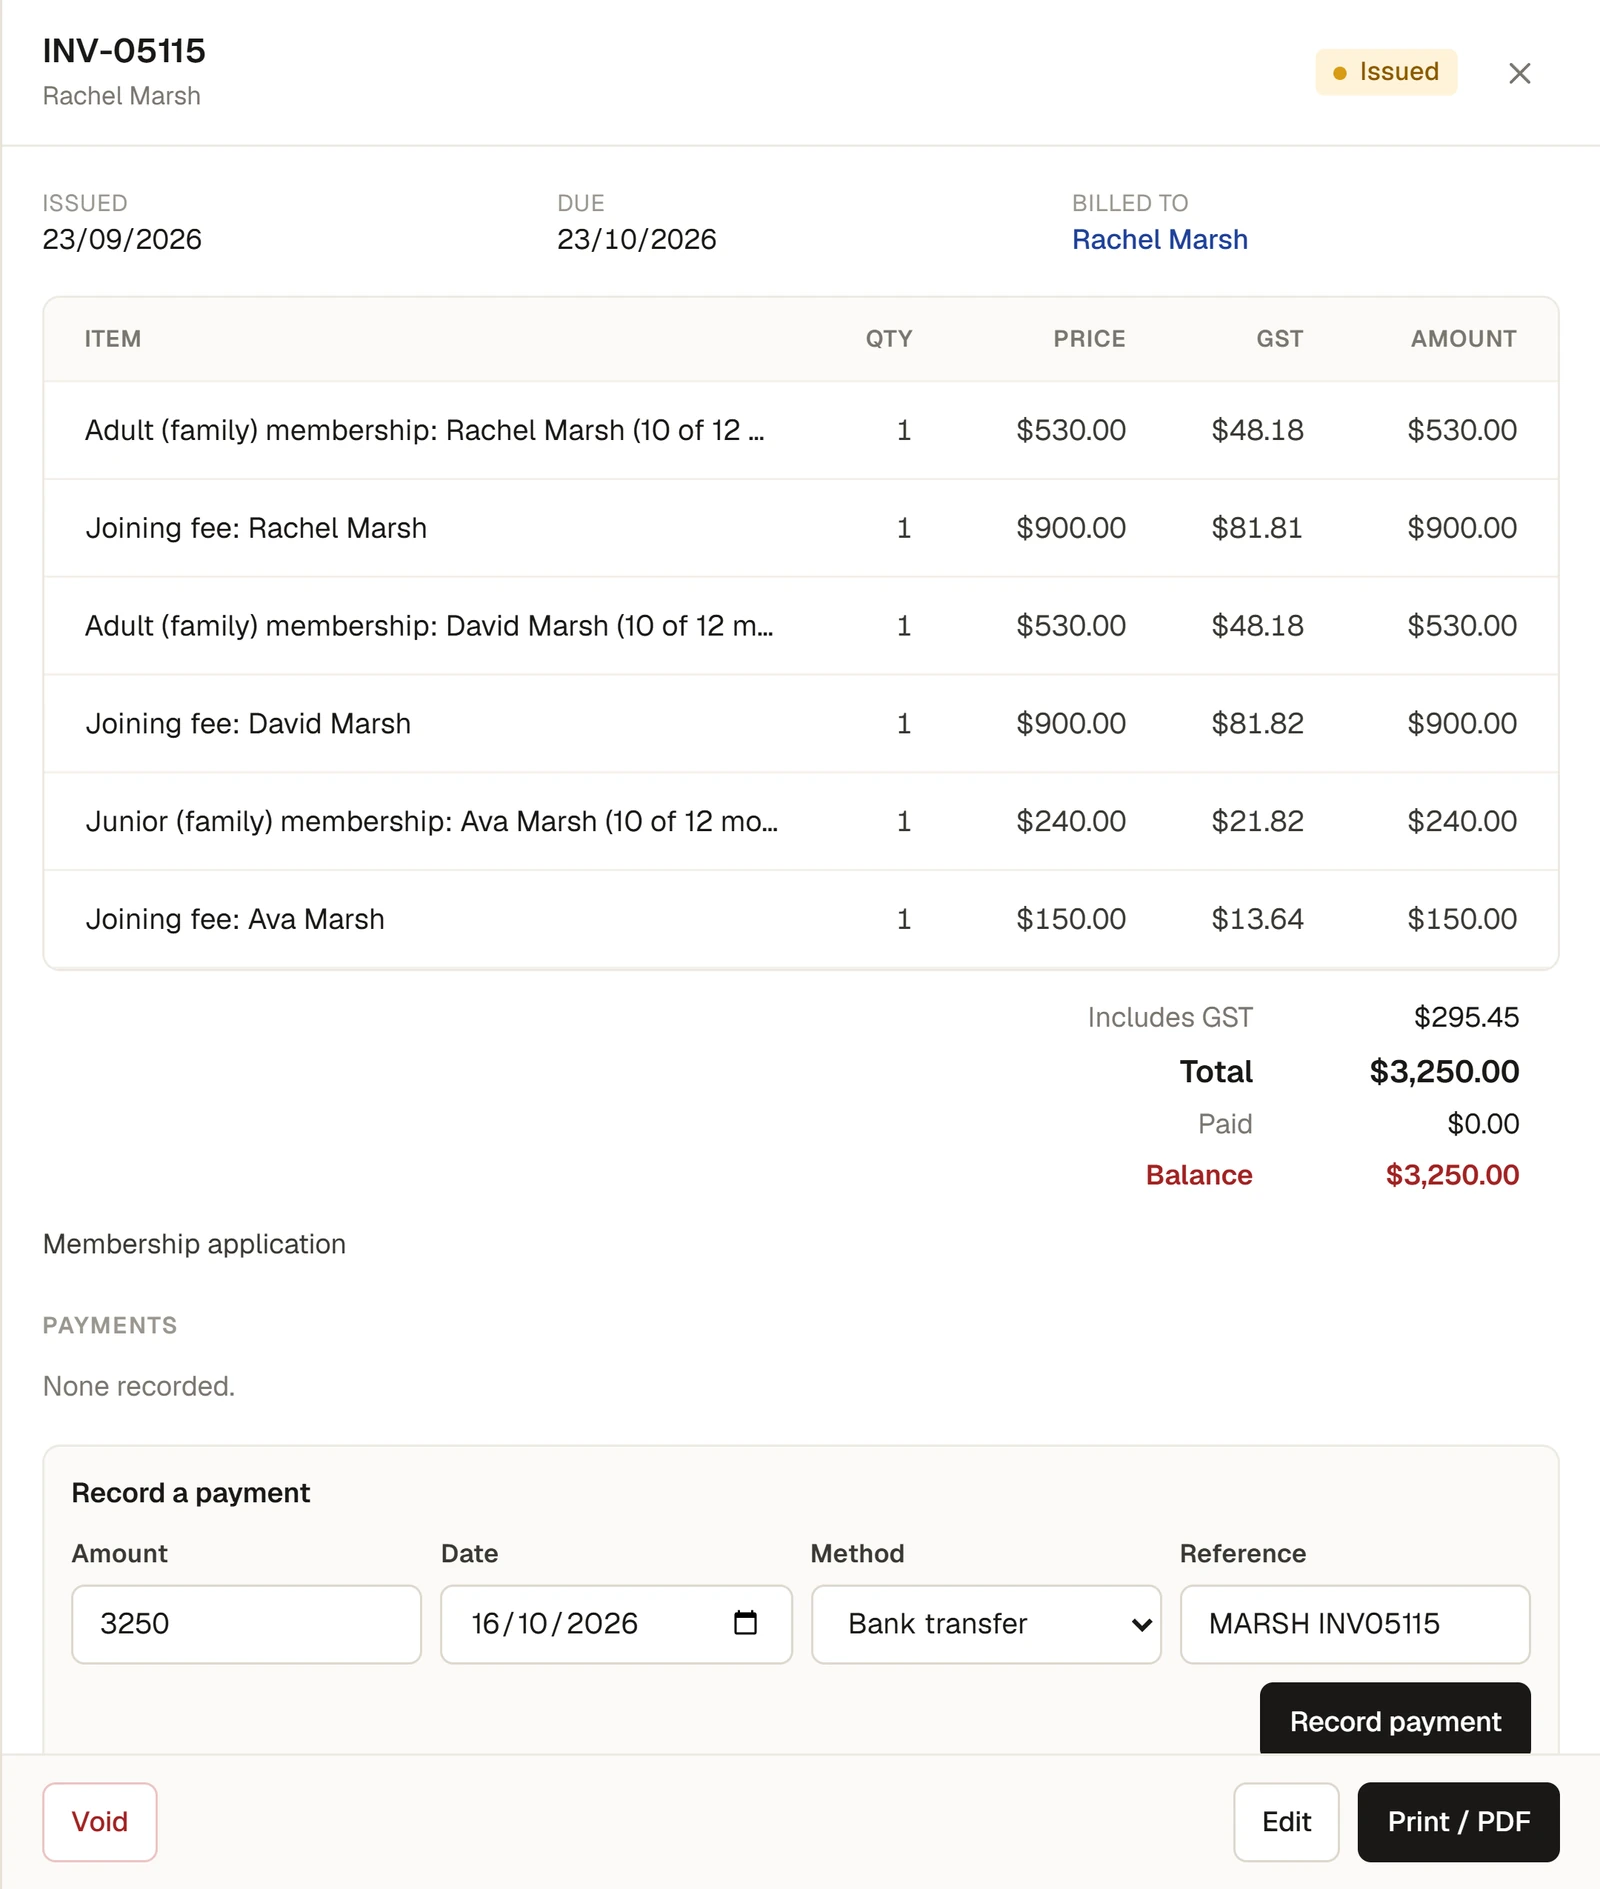
Task: Select the Joining fee: David Marsh row
Action: [801, 723]
